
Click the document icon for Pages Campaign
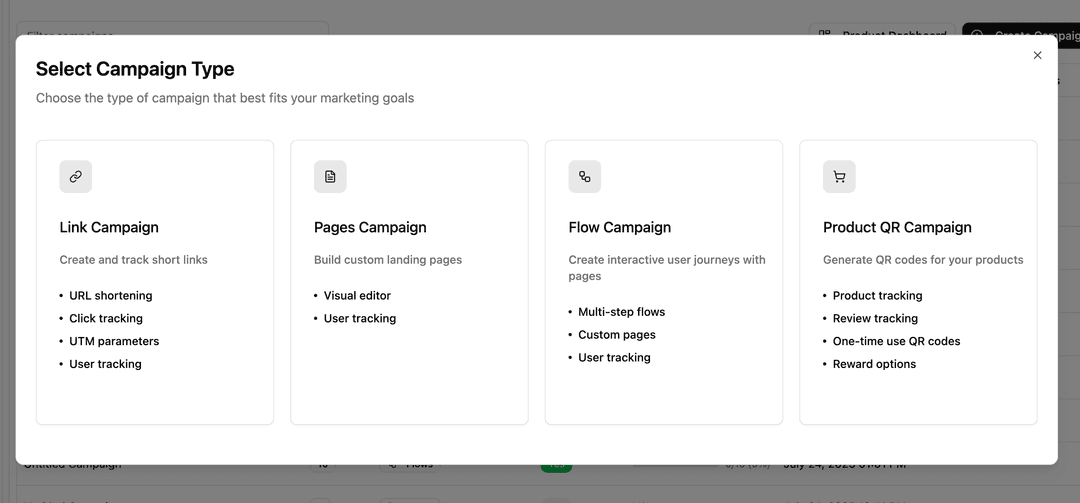[330, 177]
